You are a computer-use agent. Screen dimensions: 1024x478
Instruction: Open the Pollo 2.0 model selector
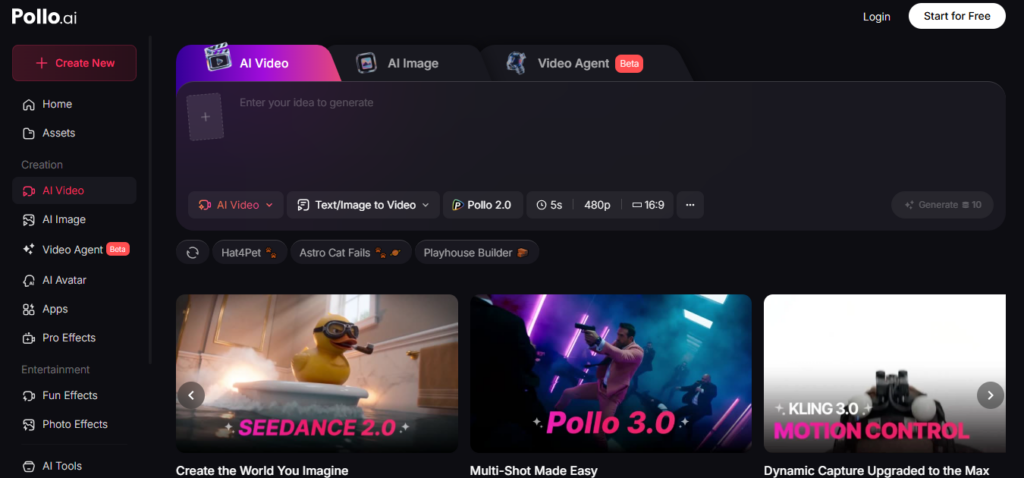tap(483, 205)
